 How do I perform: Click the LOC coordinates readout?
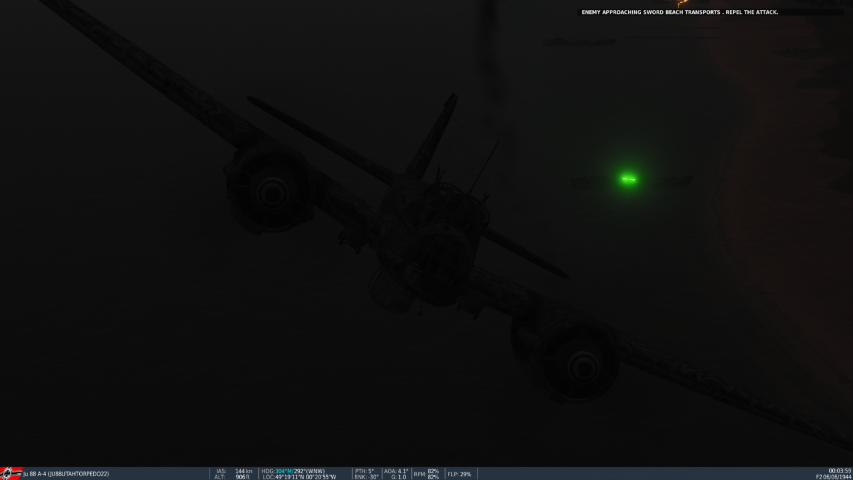coord(299,477)
